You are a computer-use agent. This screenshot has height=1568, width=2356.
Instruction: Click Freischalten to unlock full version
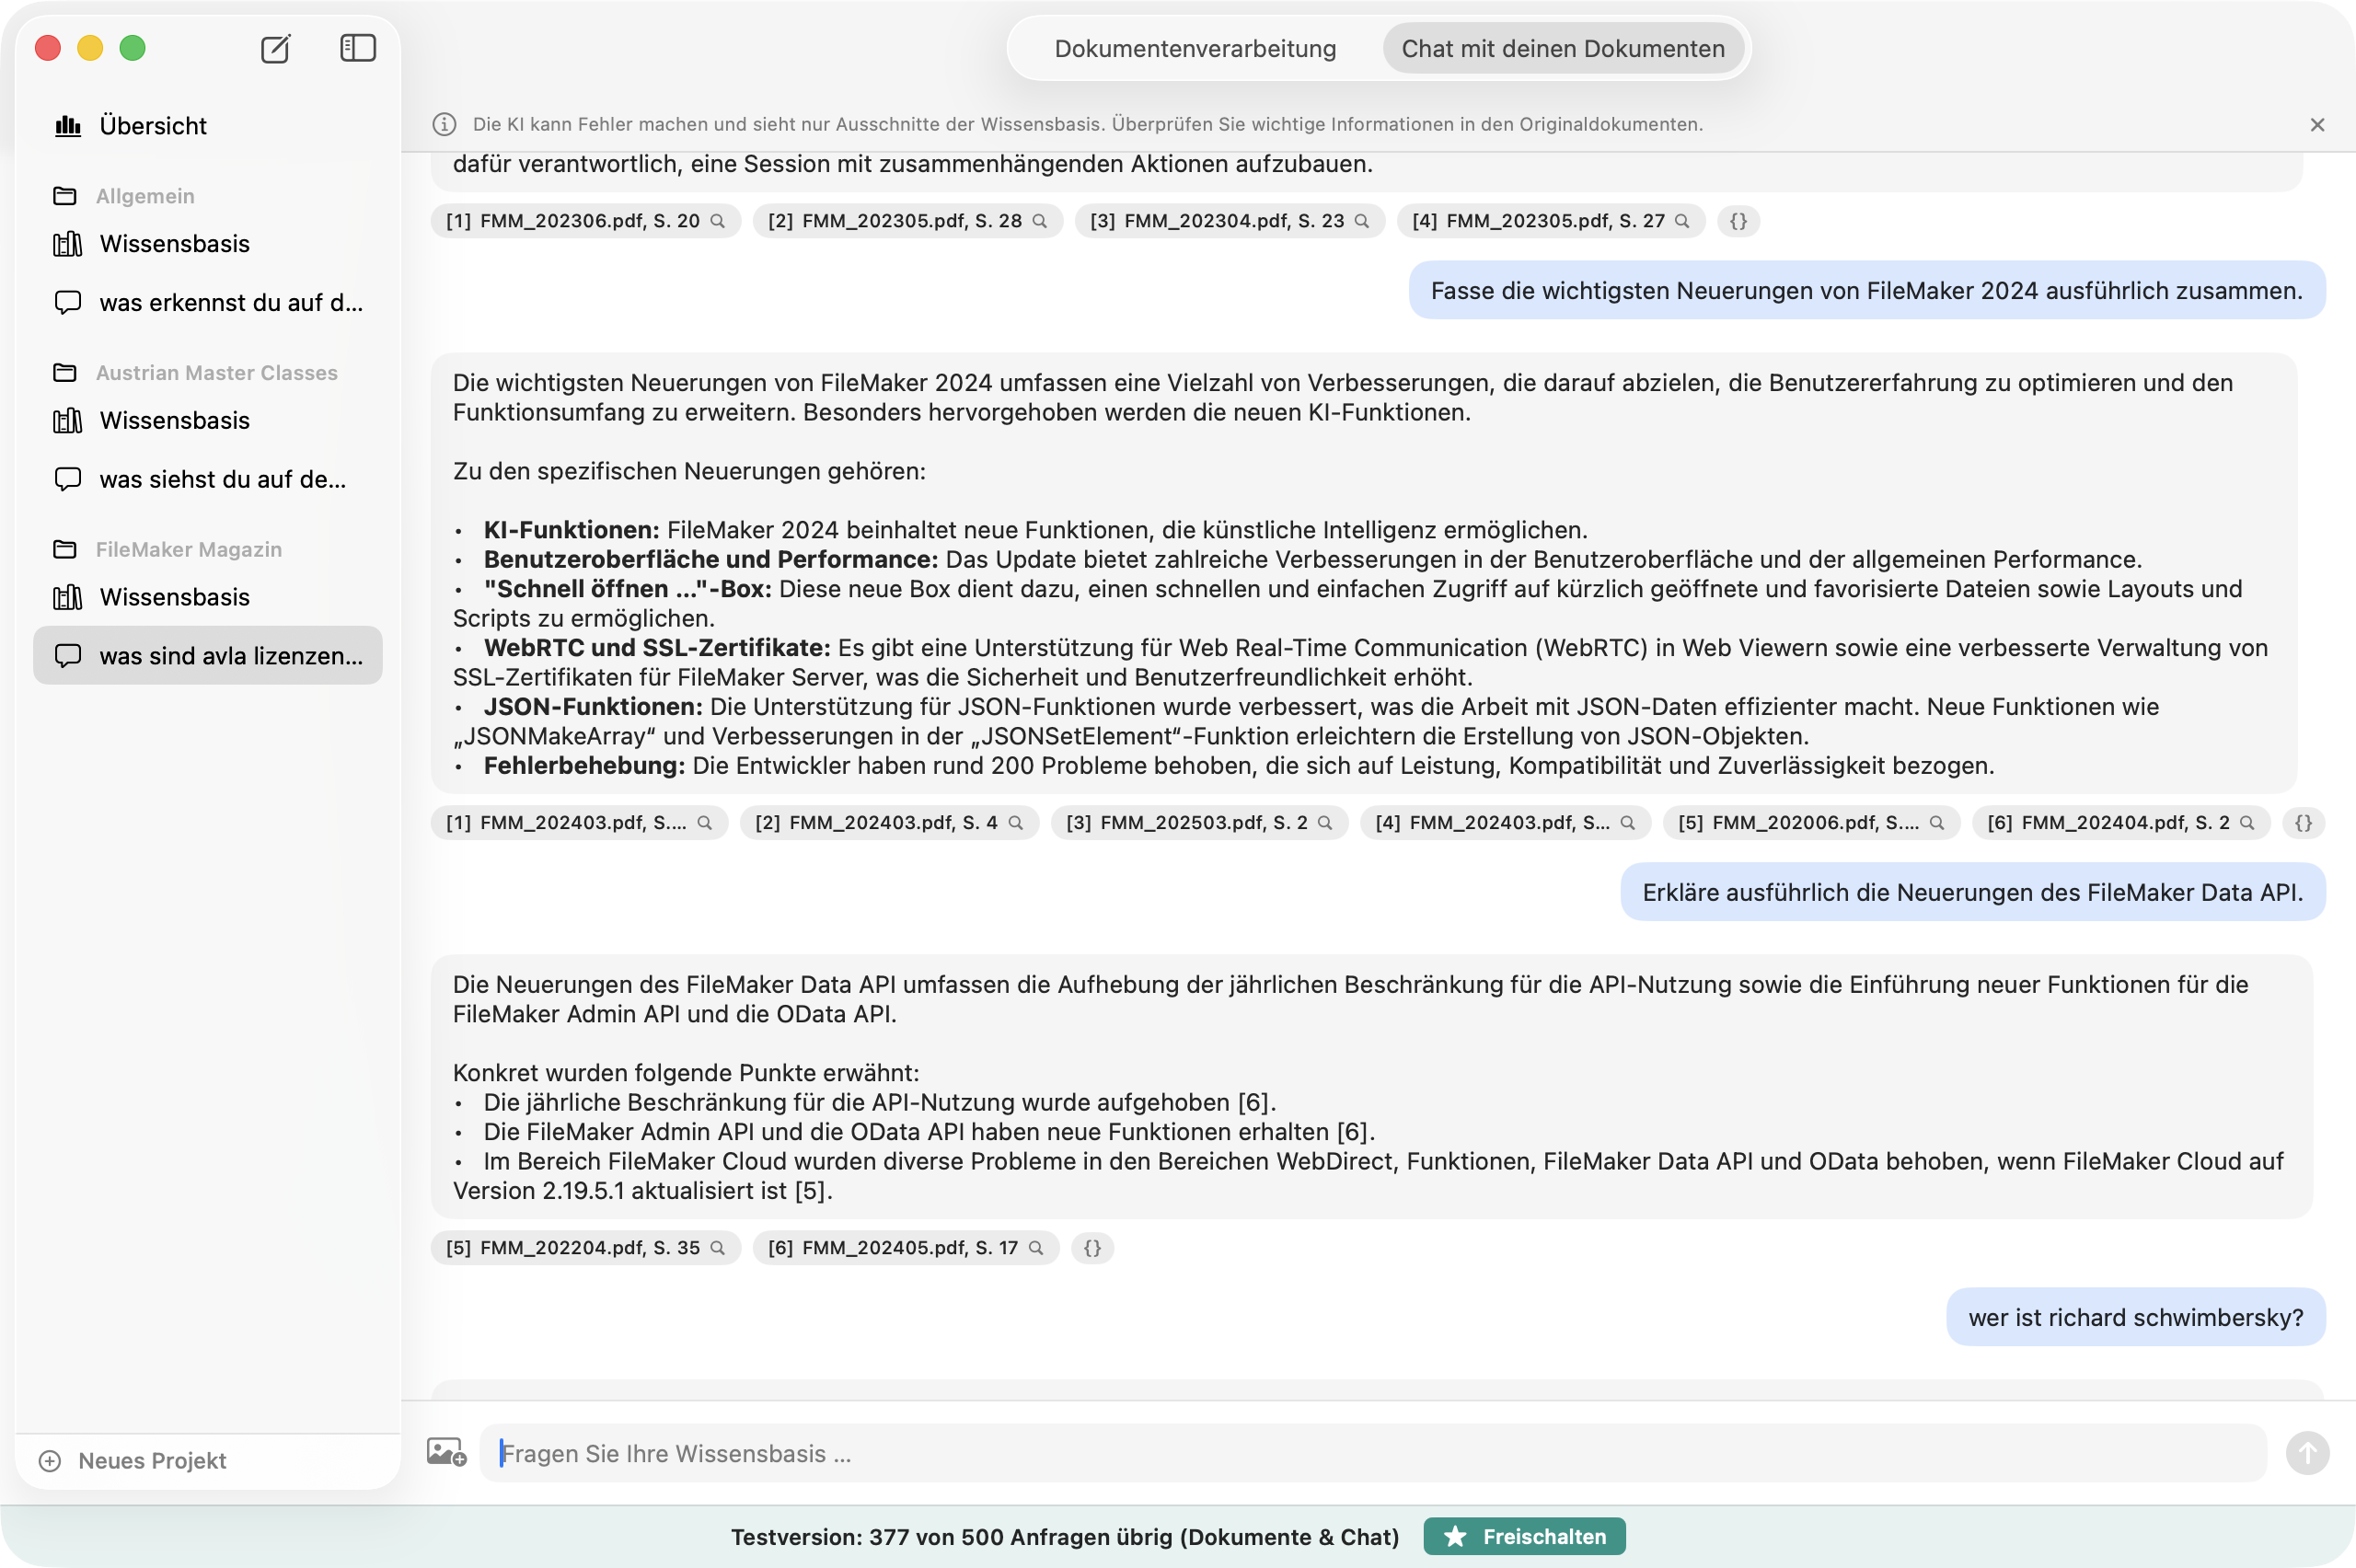[x=1525, y=1537]
